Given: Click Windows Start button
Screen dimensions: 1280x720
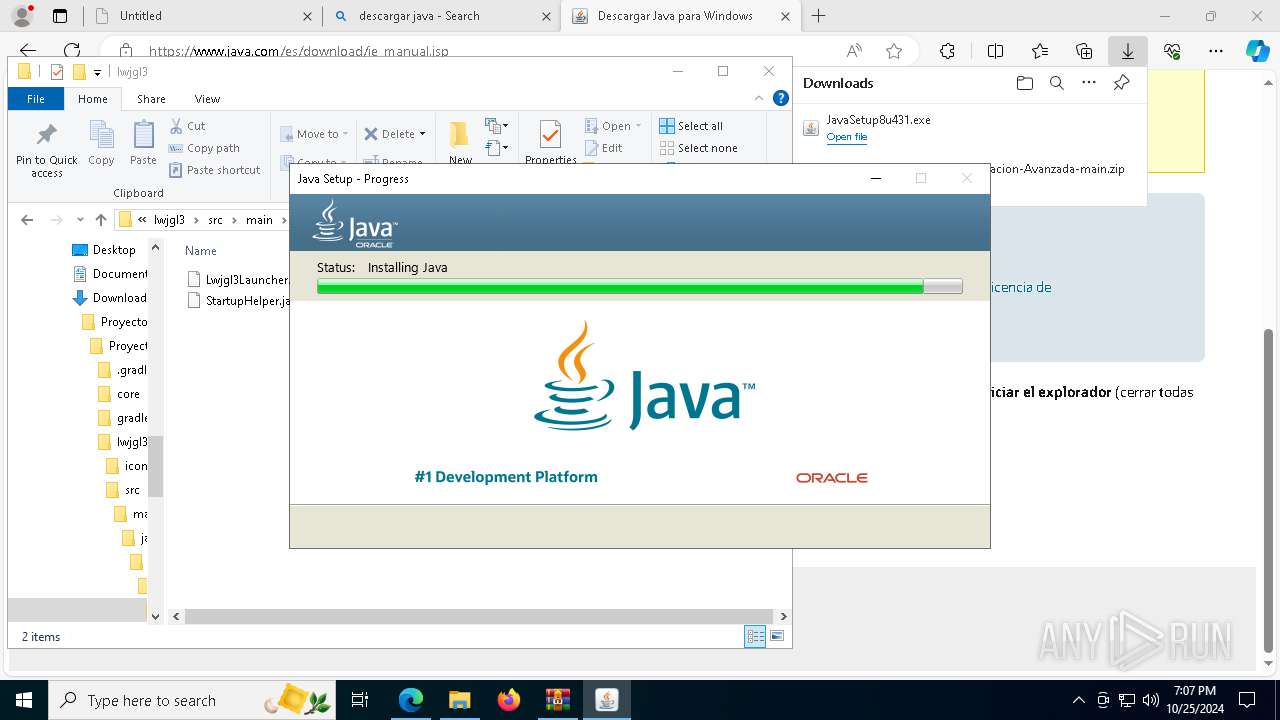Looking at the screenshot, I should coord(23,700).
